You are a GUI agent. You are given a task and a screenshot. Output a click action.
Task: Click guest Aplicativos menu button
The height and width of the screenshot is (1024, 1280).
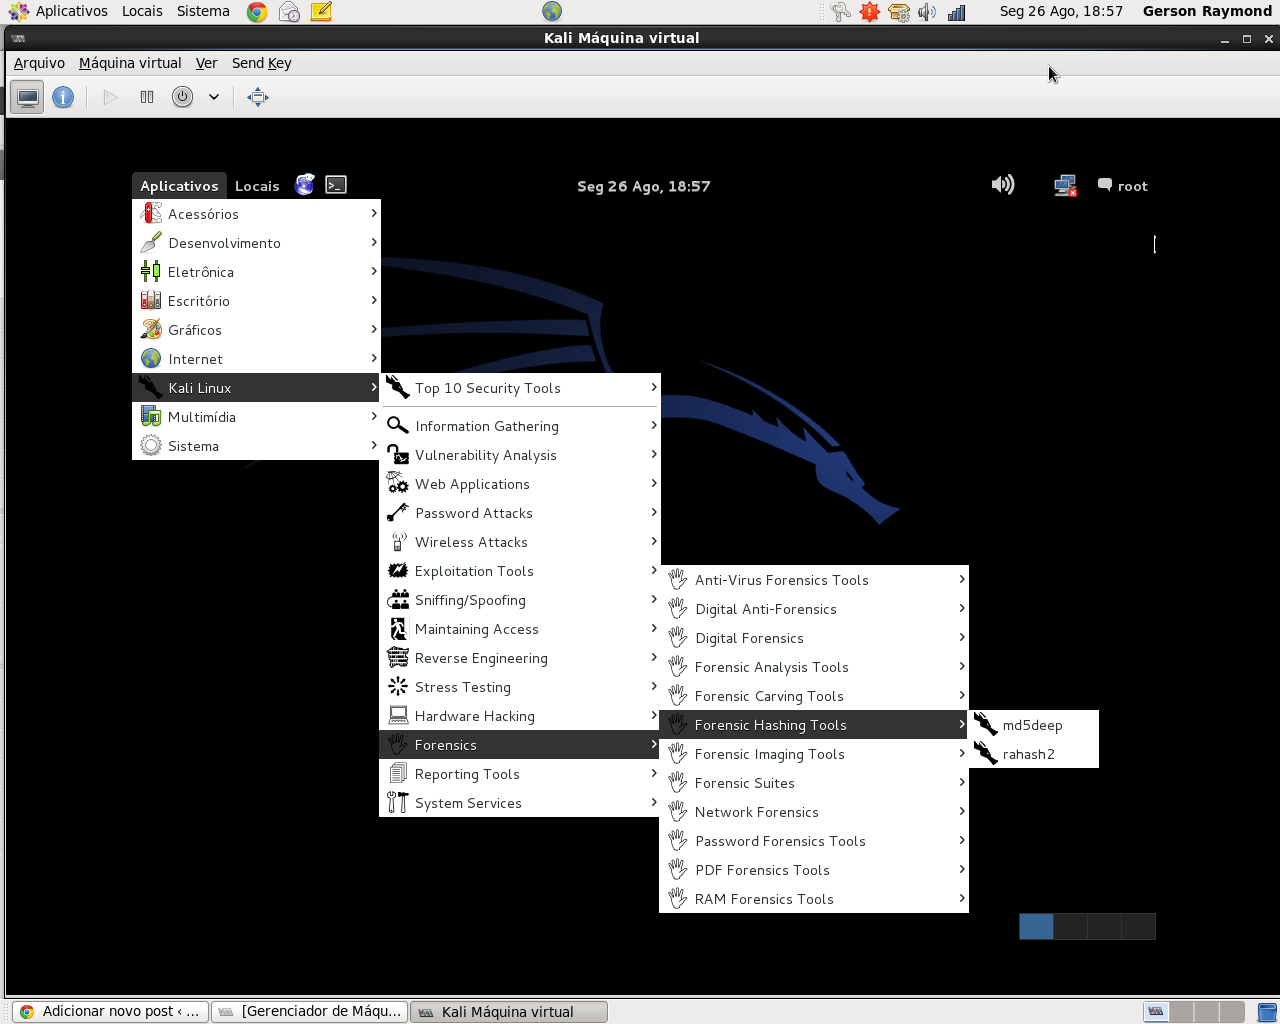pyautogui.click(x=179, y=186)
